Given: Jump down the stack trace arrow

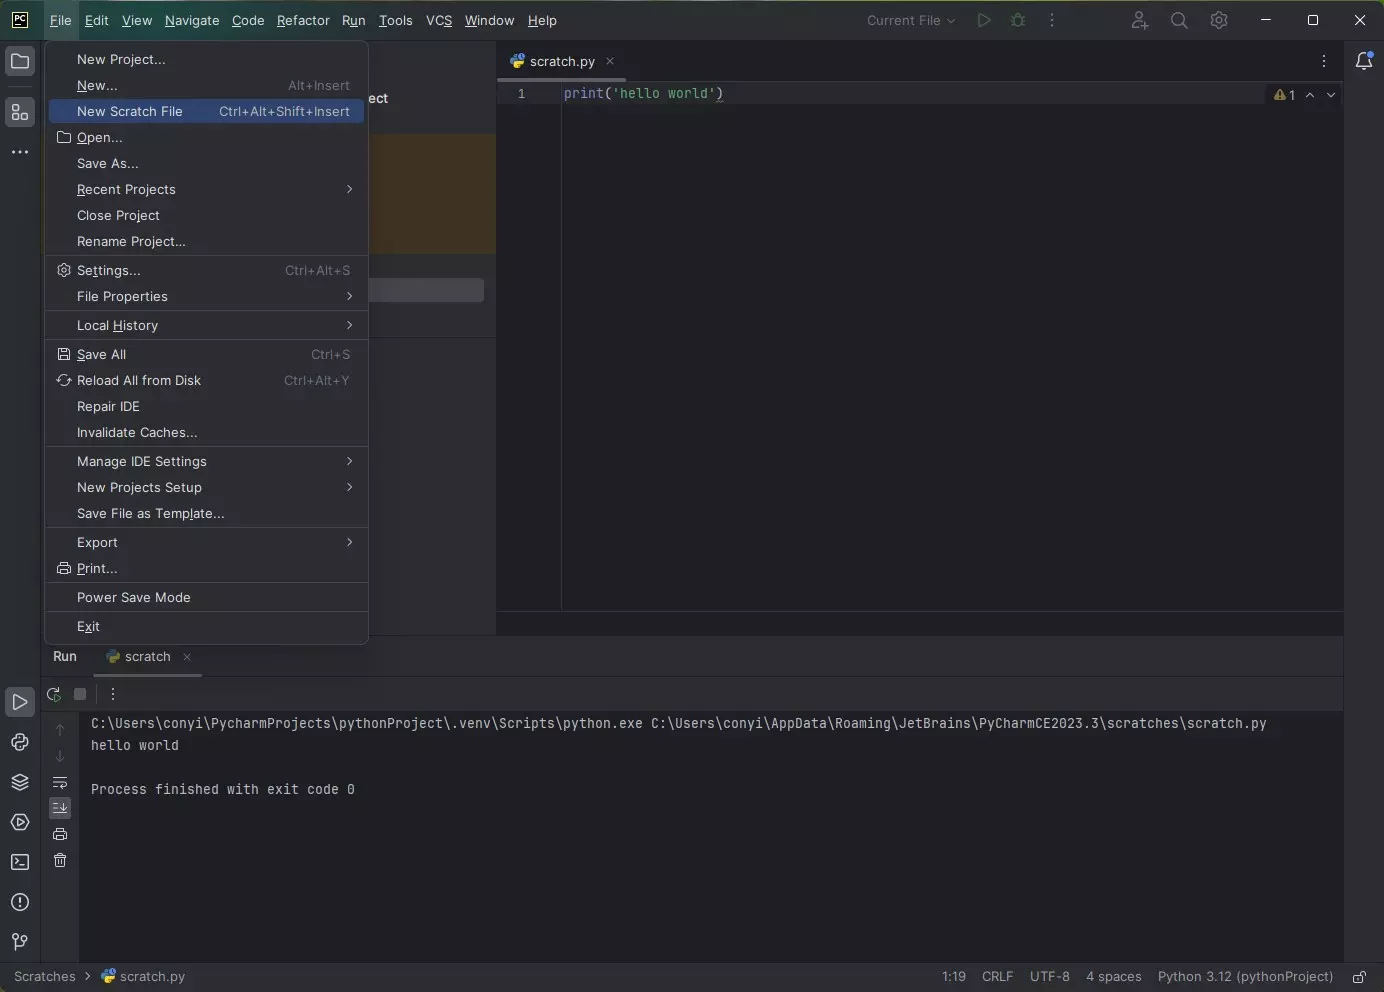Looking at the screenshot, I should [x=60, y=756].
